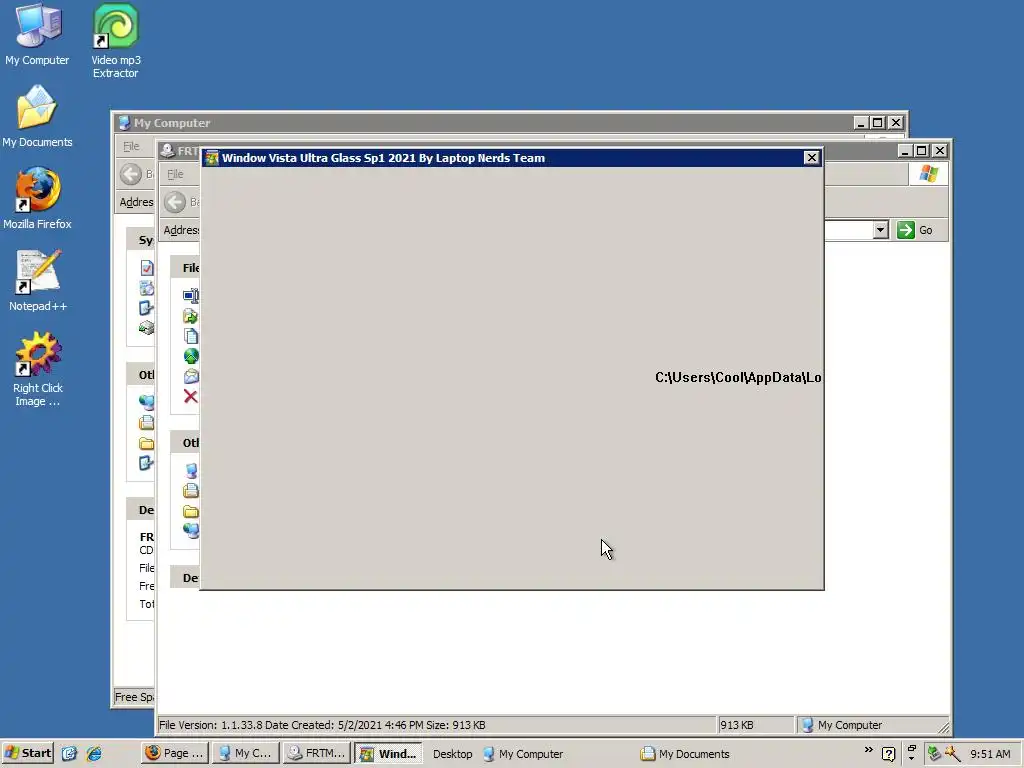Open My Computer link on taskbar Desktop toolbar
1024x768 pixels.
pyautogui.click(x=523, y=754)
